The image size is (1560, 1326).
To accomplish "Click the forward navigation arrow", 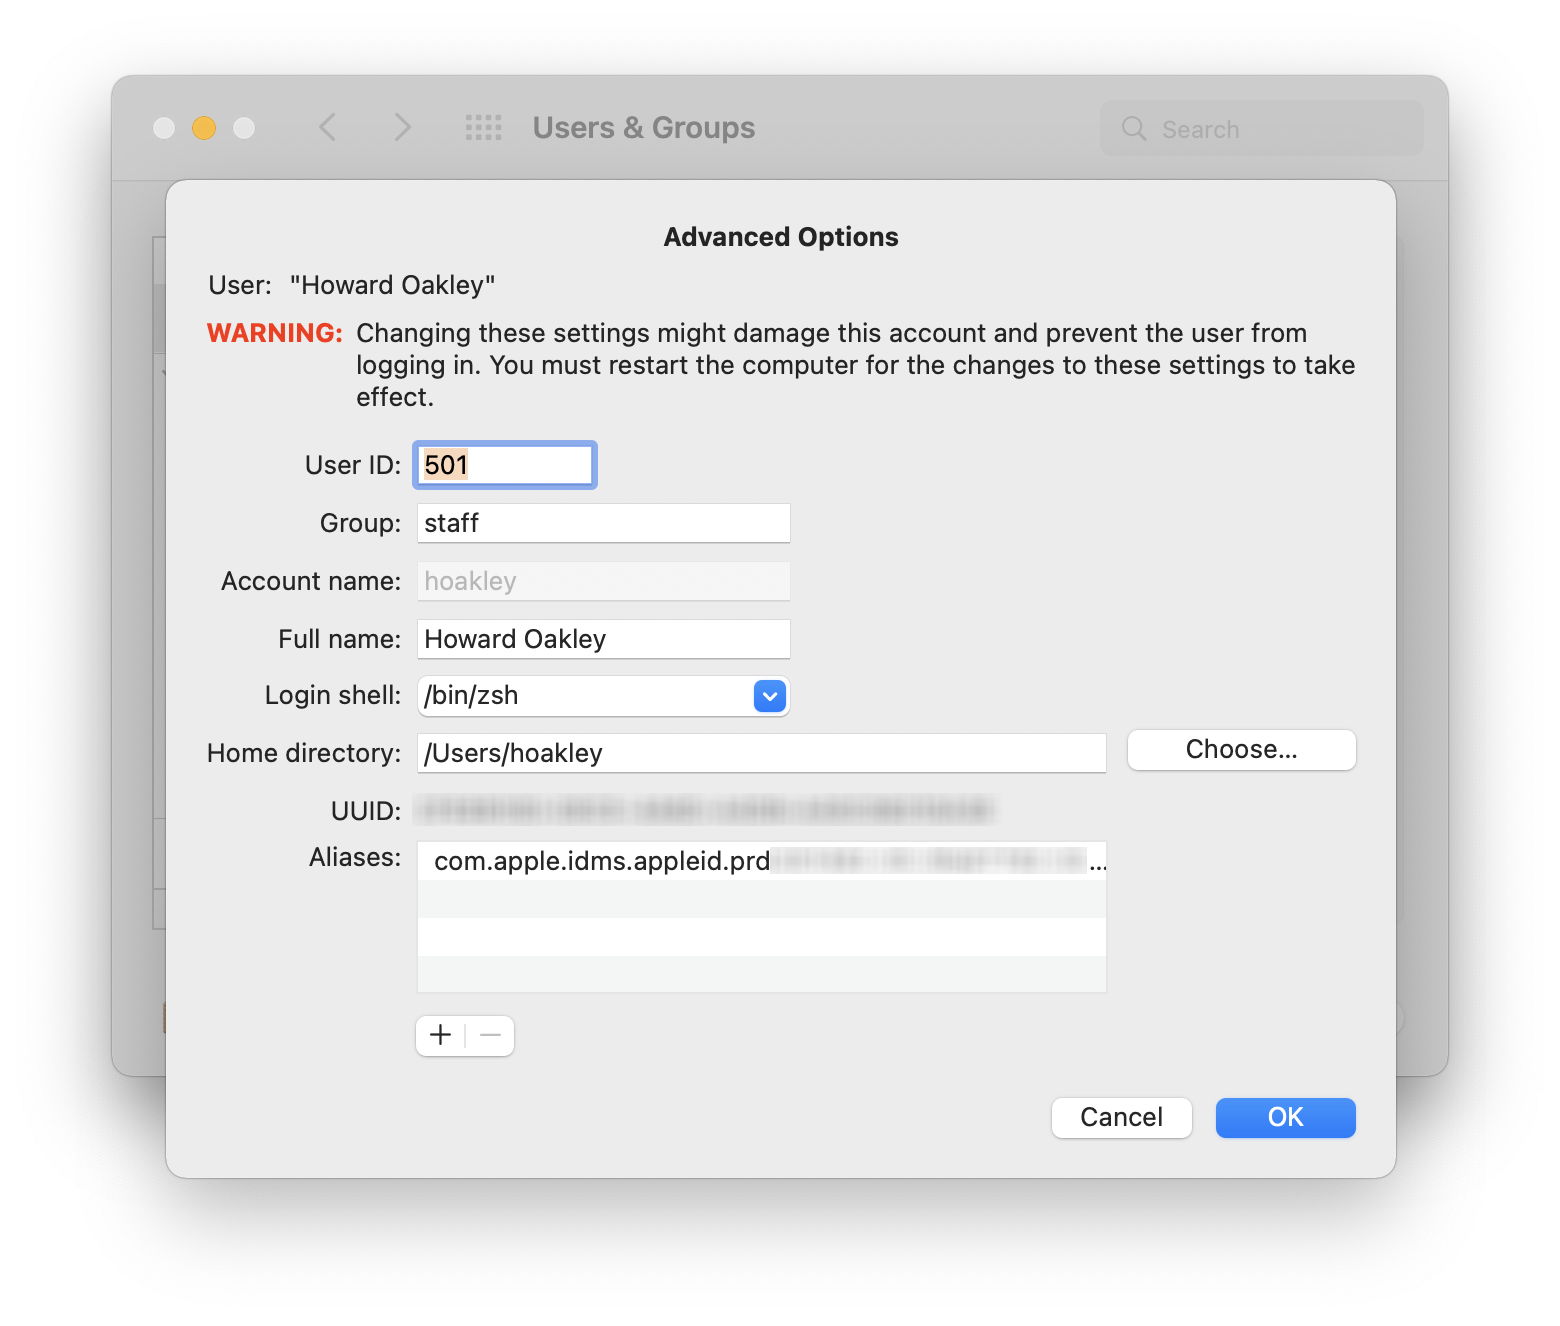I will click(401, 127).
